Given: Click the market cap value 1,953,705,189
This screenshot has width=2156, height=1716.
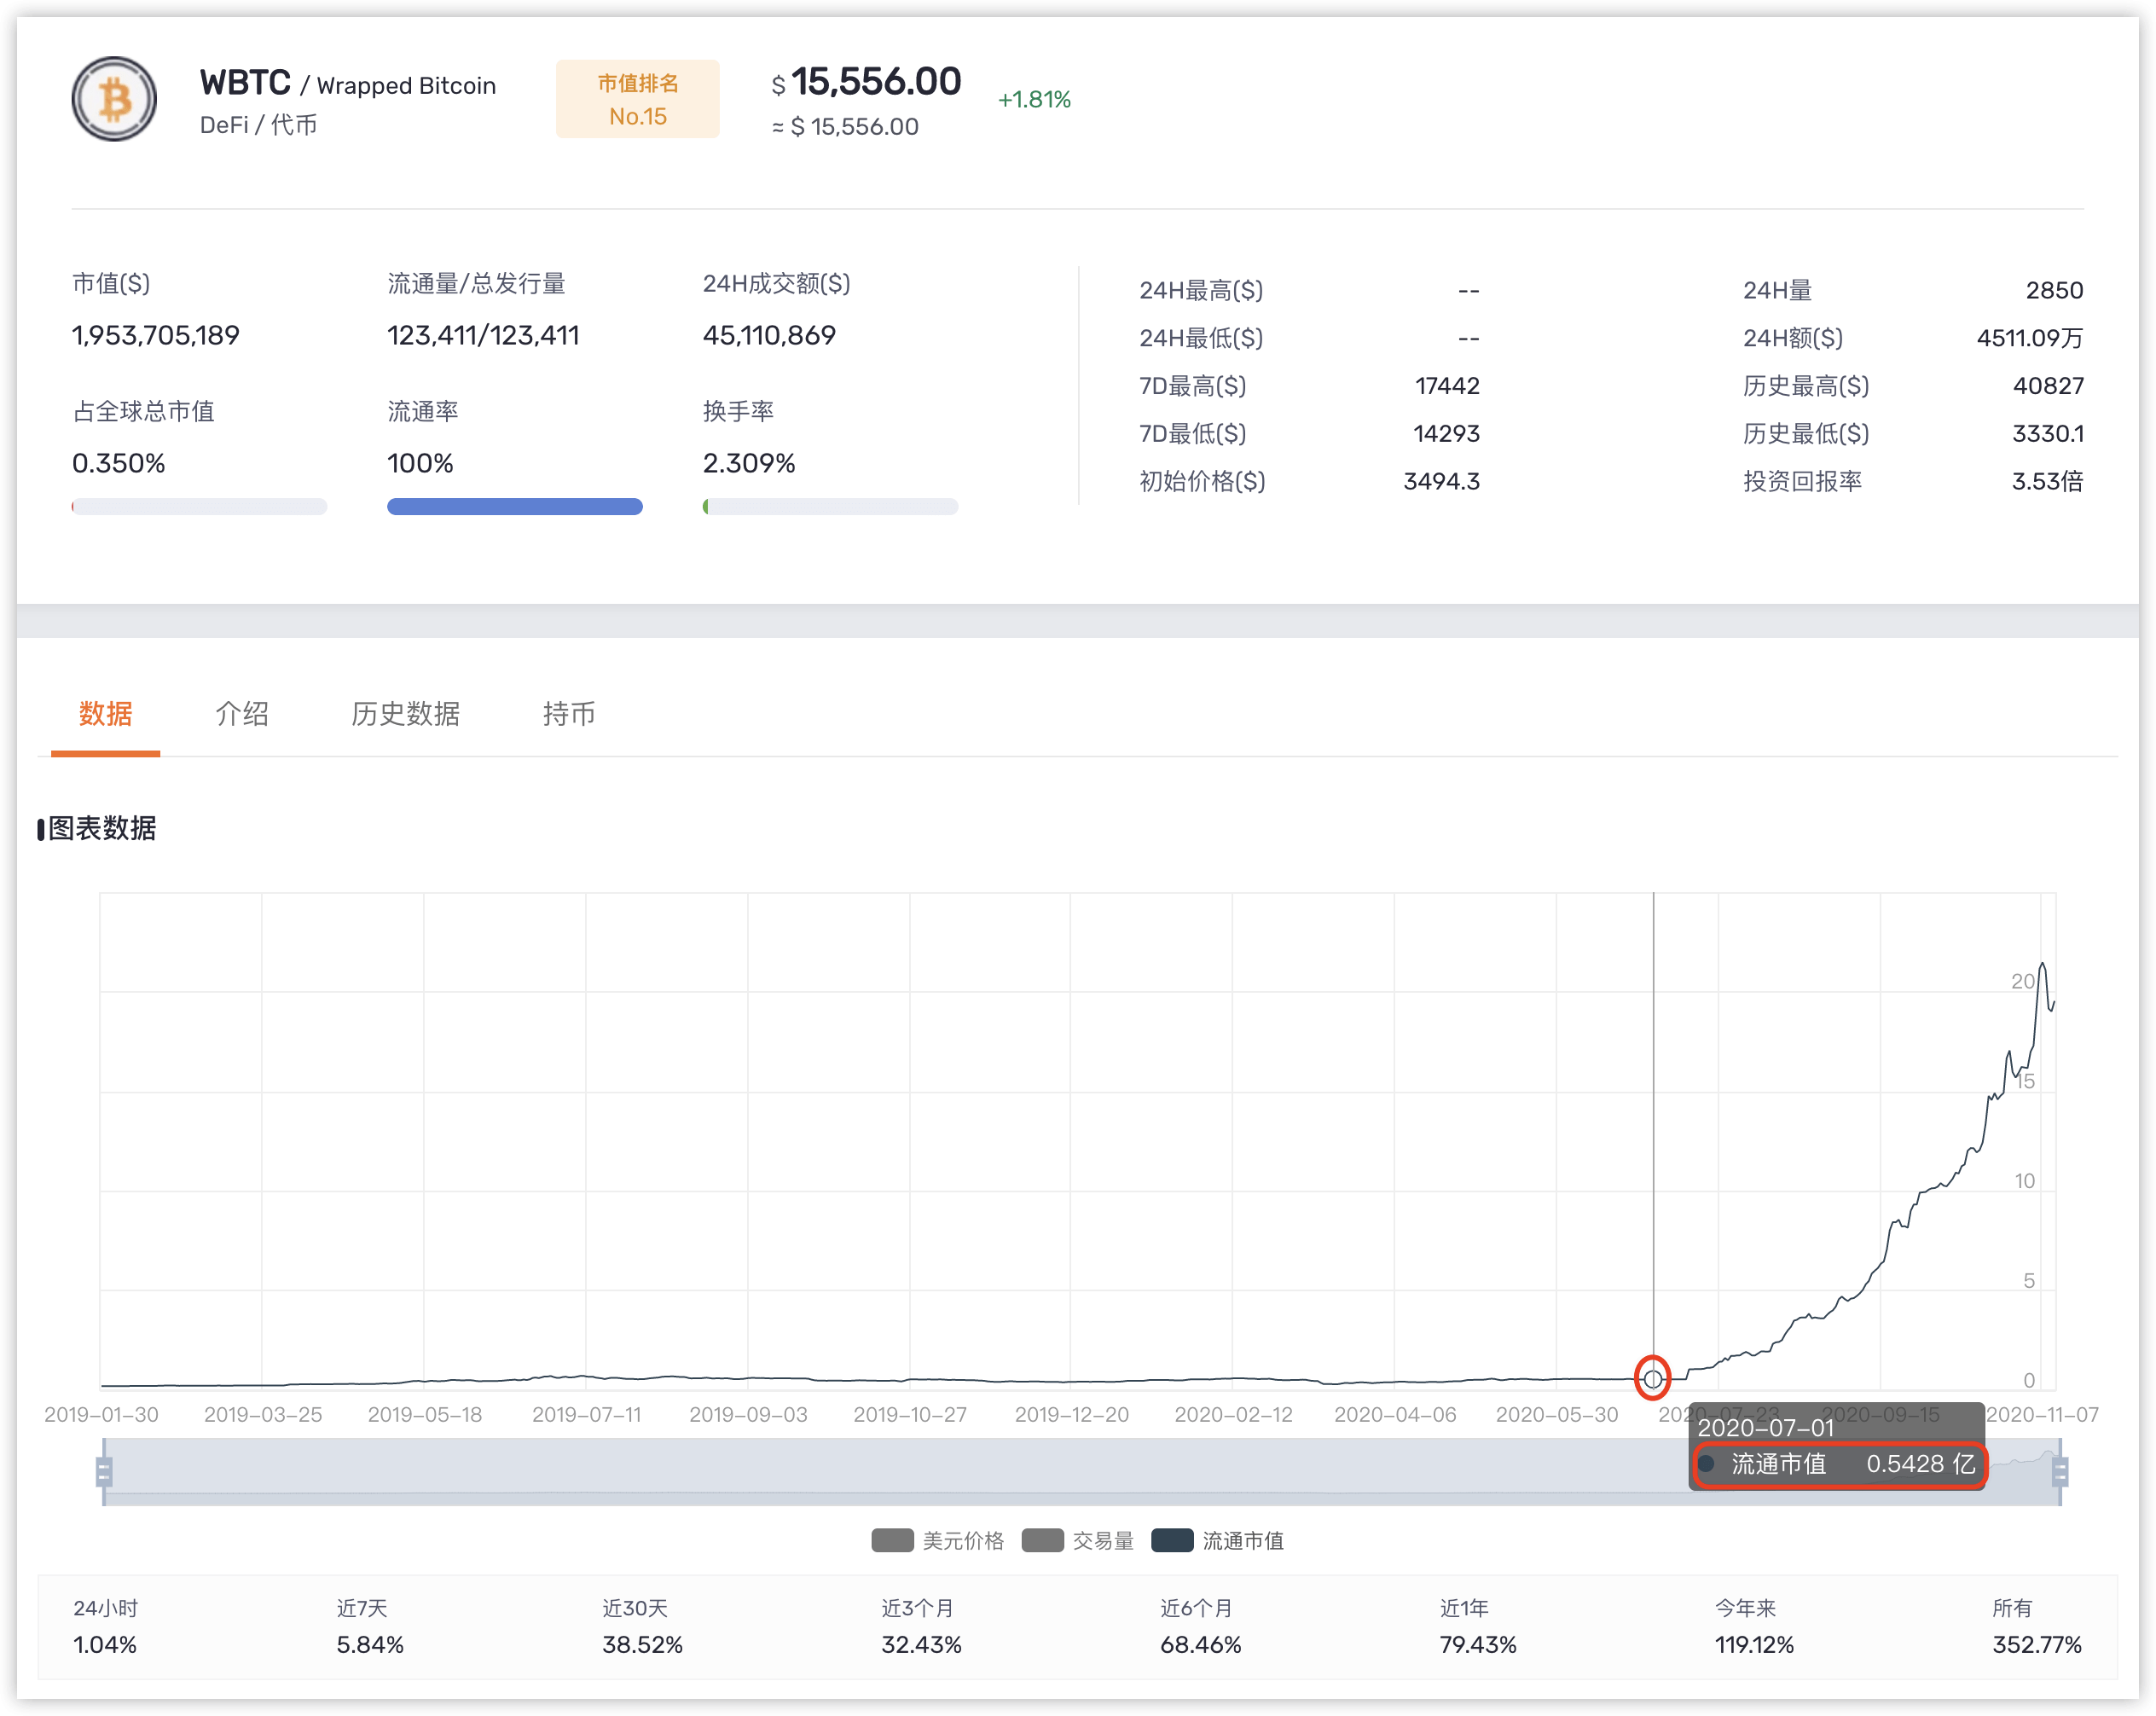Looking at the screenshot, I should [x=156, y=335].
